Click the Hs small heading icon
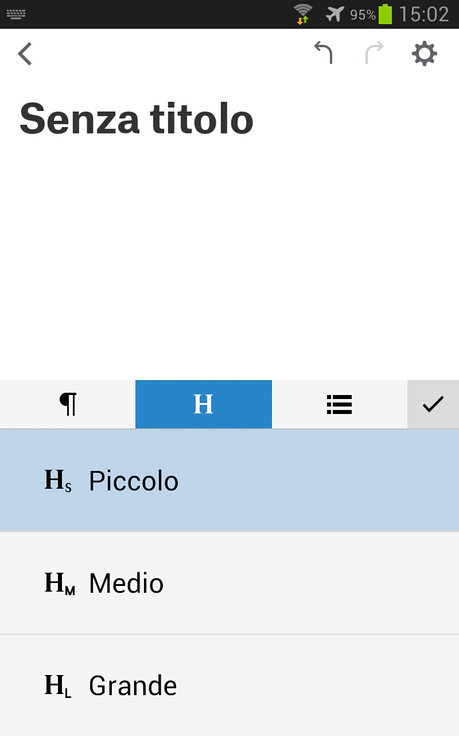 (58, 481)
